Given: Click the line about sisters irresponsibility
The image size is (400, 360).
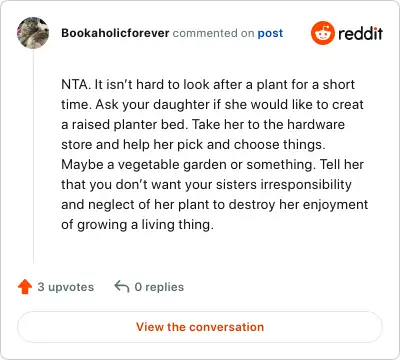Looking at the screenshot, I should point(206,185).
